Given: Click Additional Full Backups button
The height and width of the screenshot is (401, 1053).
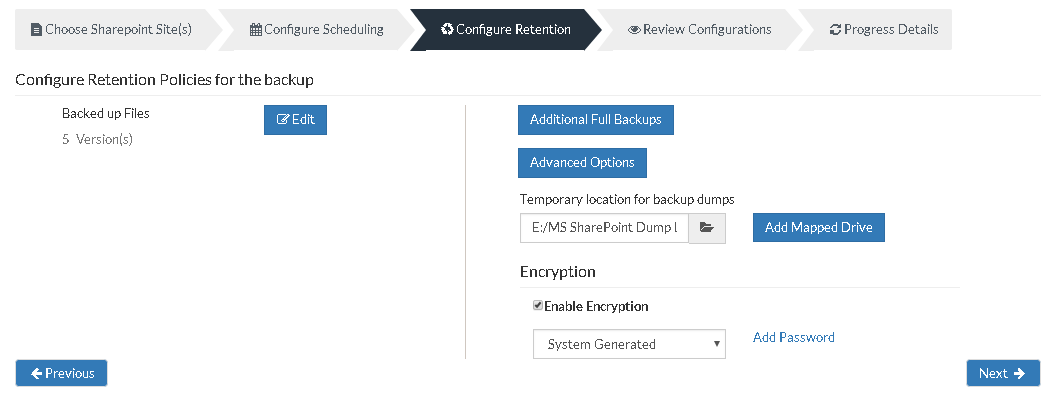Looking at the screenshot, I should click(x=596, y=120).
